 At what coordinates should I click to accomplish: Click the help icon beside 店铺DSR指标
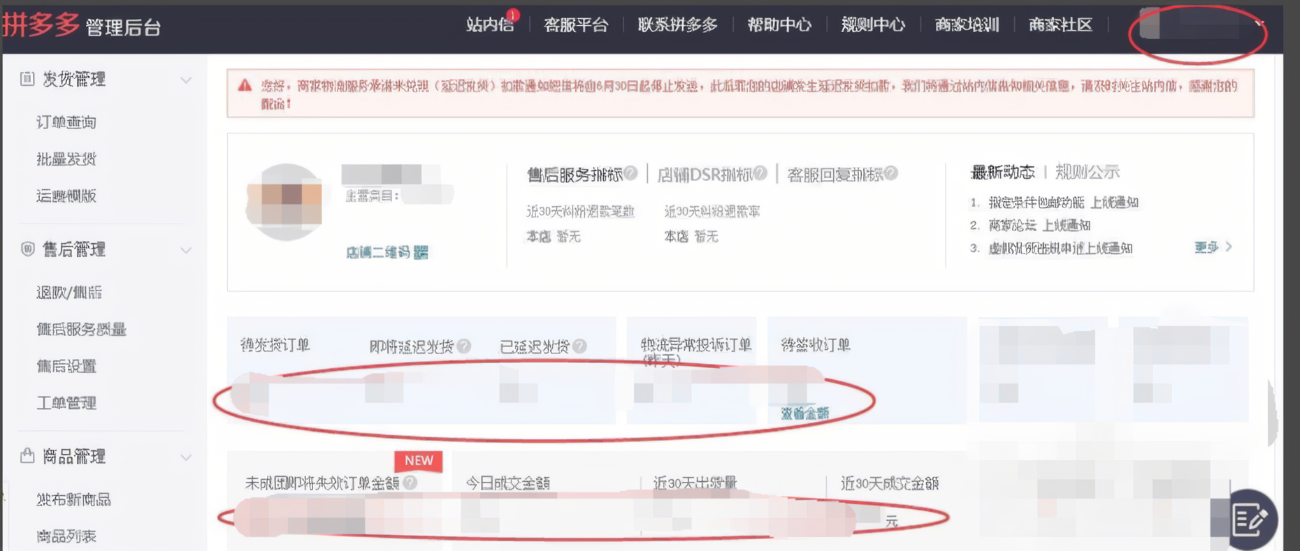coord(761,173)
